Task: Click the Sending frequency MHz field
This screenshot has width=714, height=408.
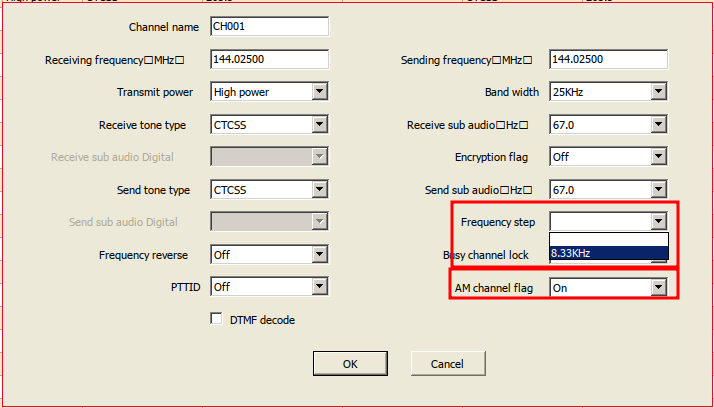Action: click(608, 60)
